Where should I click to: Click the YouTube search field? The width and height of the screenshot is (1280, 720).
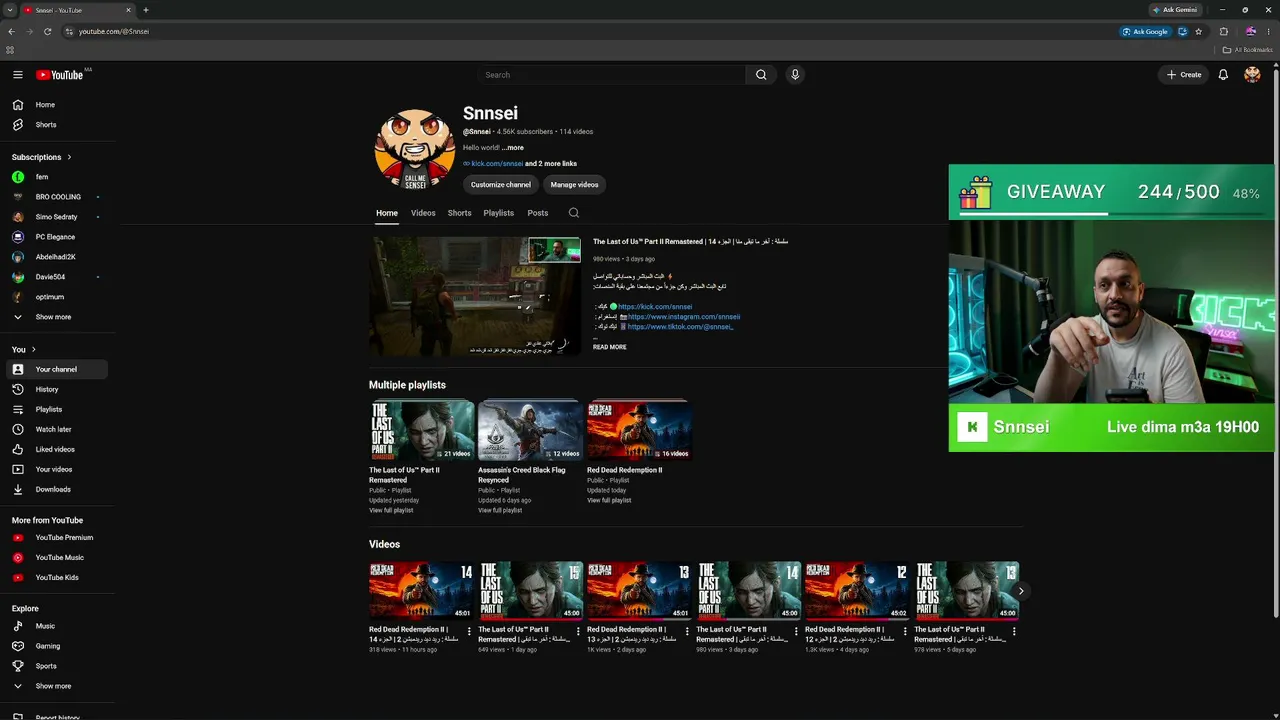tap(611, 75)
